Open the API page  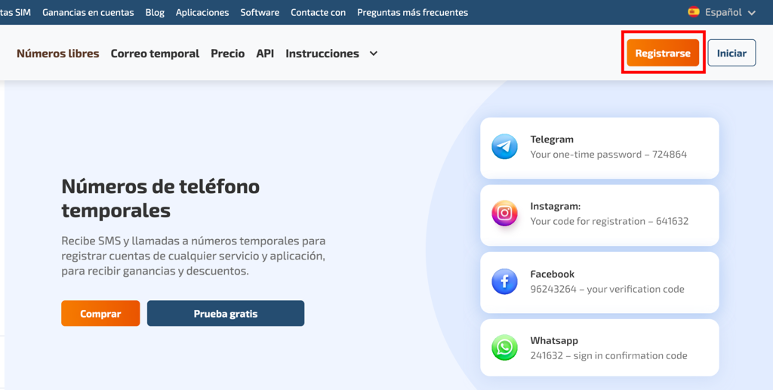[x=265, y=53]
